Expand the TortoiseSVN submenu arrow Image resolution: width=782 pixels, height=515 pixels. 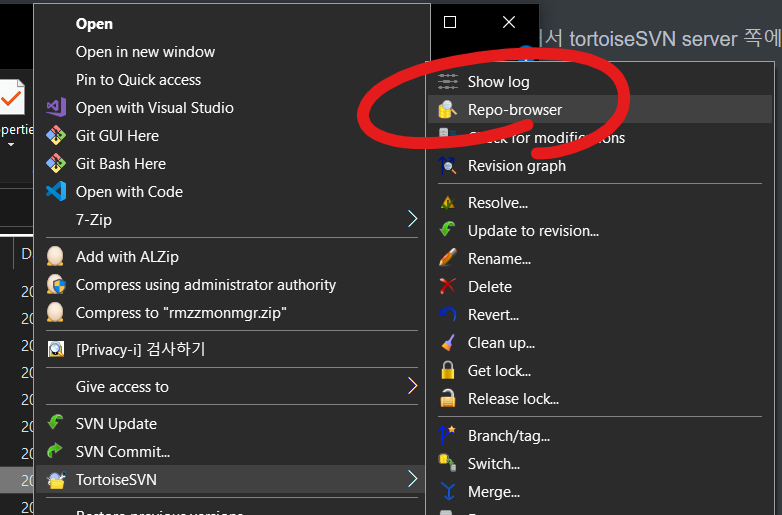click(412, 479)
